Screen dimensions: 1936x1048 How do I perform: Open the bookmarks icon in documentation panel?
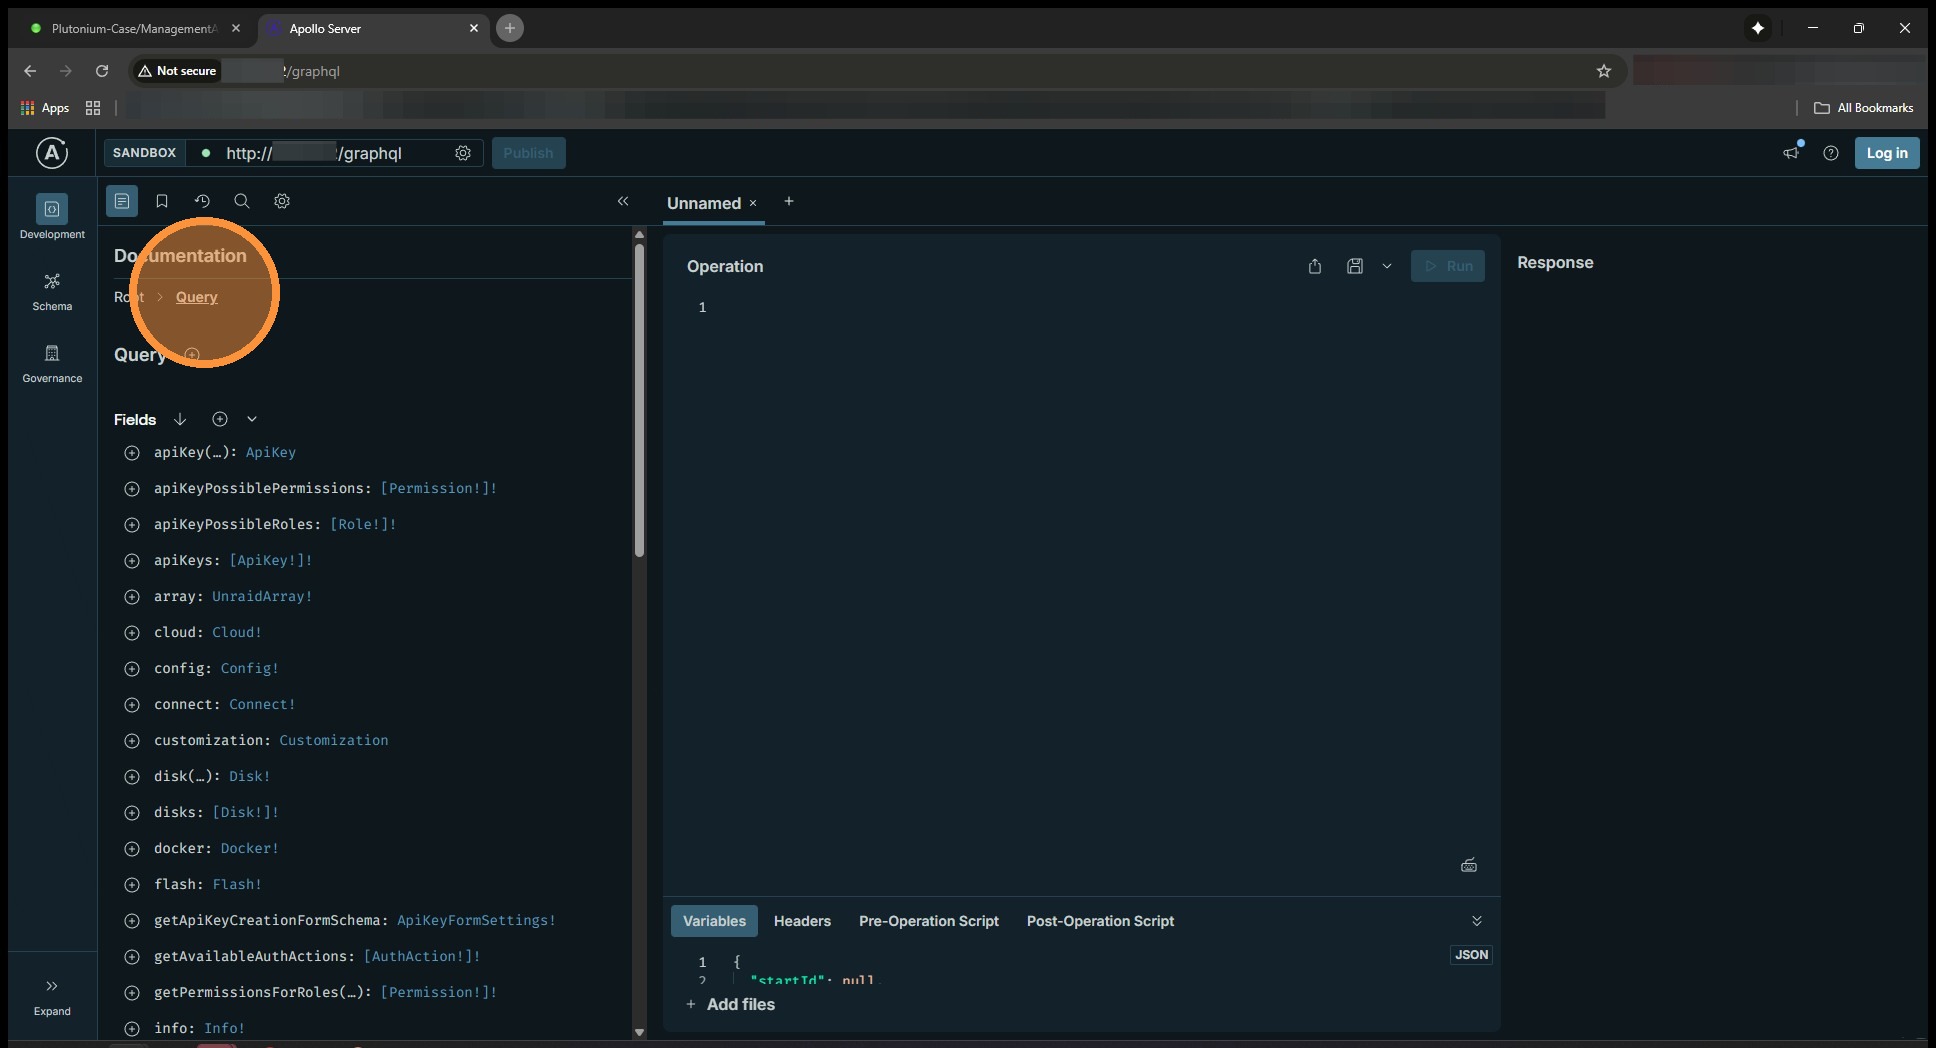point(162,201)
